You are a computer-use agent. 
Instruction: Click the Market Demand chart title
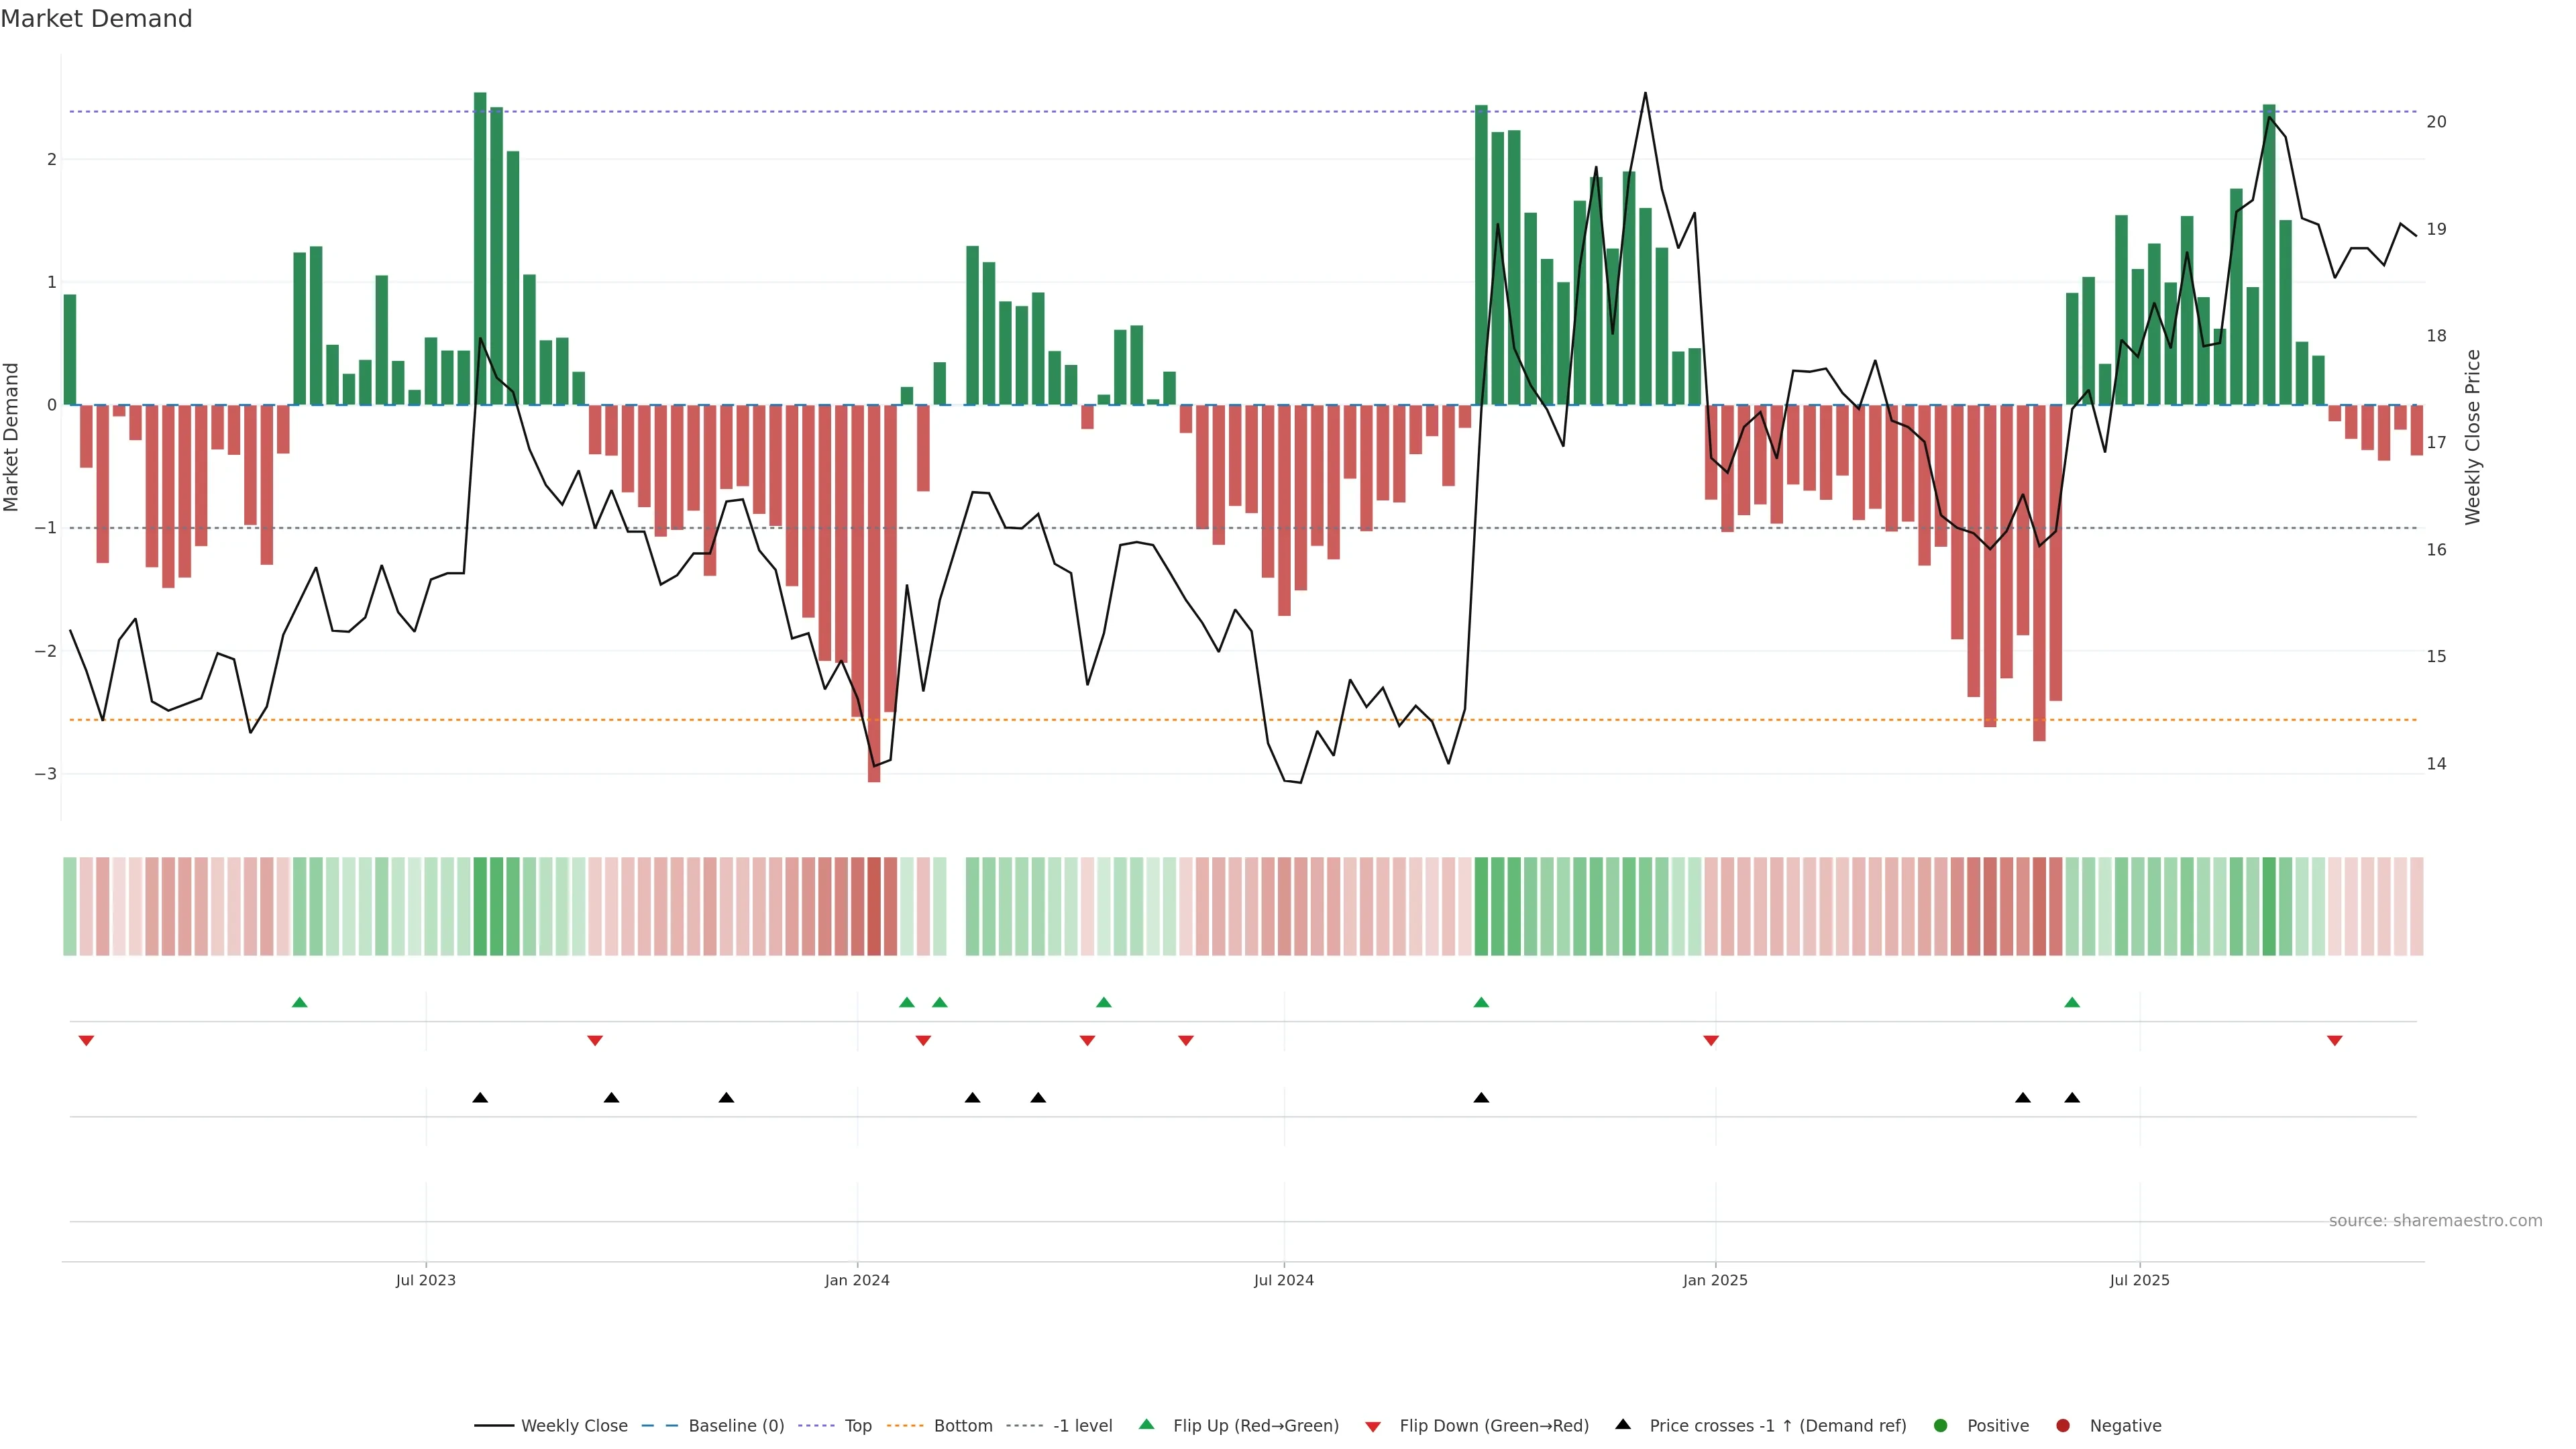point(96,19)
